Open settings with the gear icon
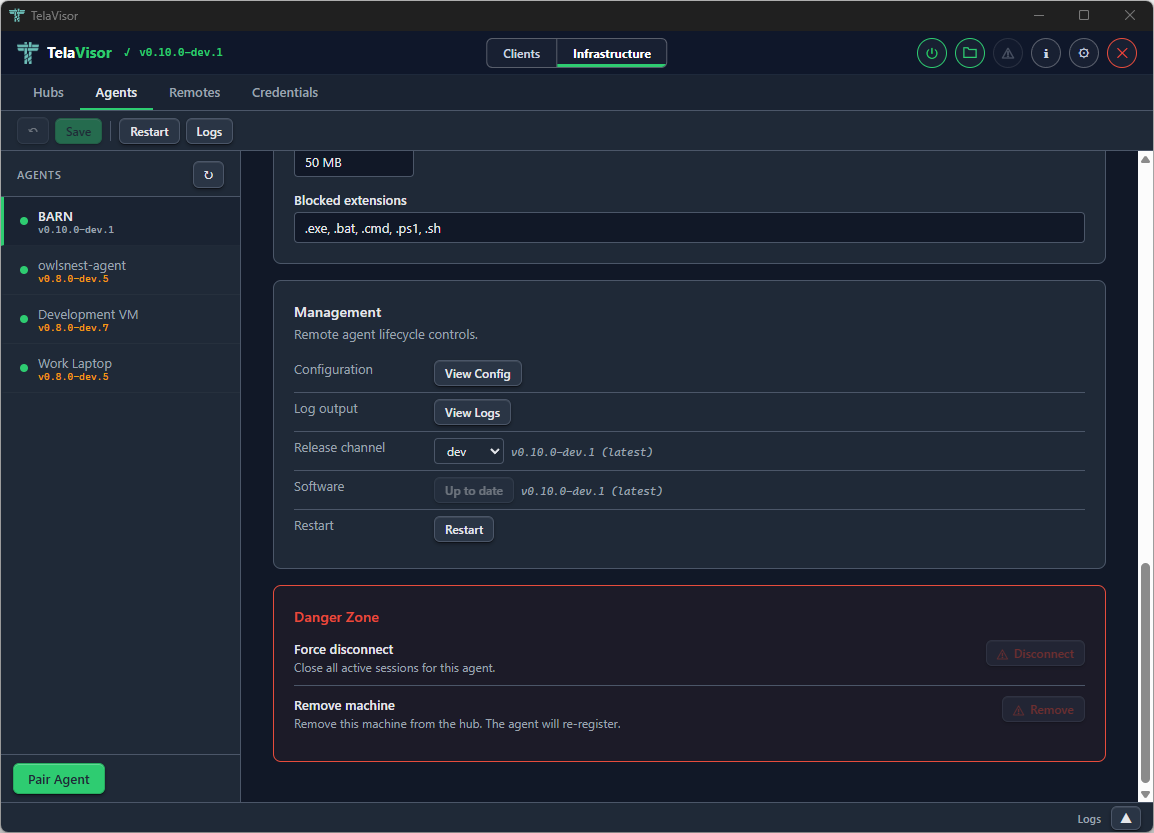Image resolution: width=1154 pixels, height=833 pixels. coord(1083,53)
